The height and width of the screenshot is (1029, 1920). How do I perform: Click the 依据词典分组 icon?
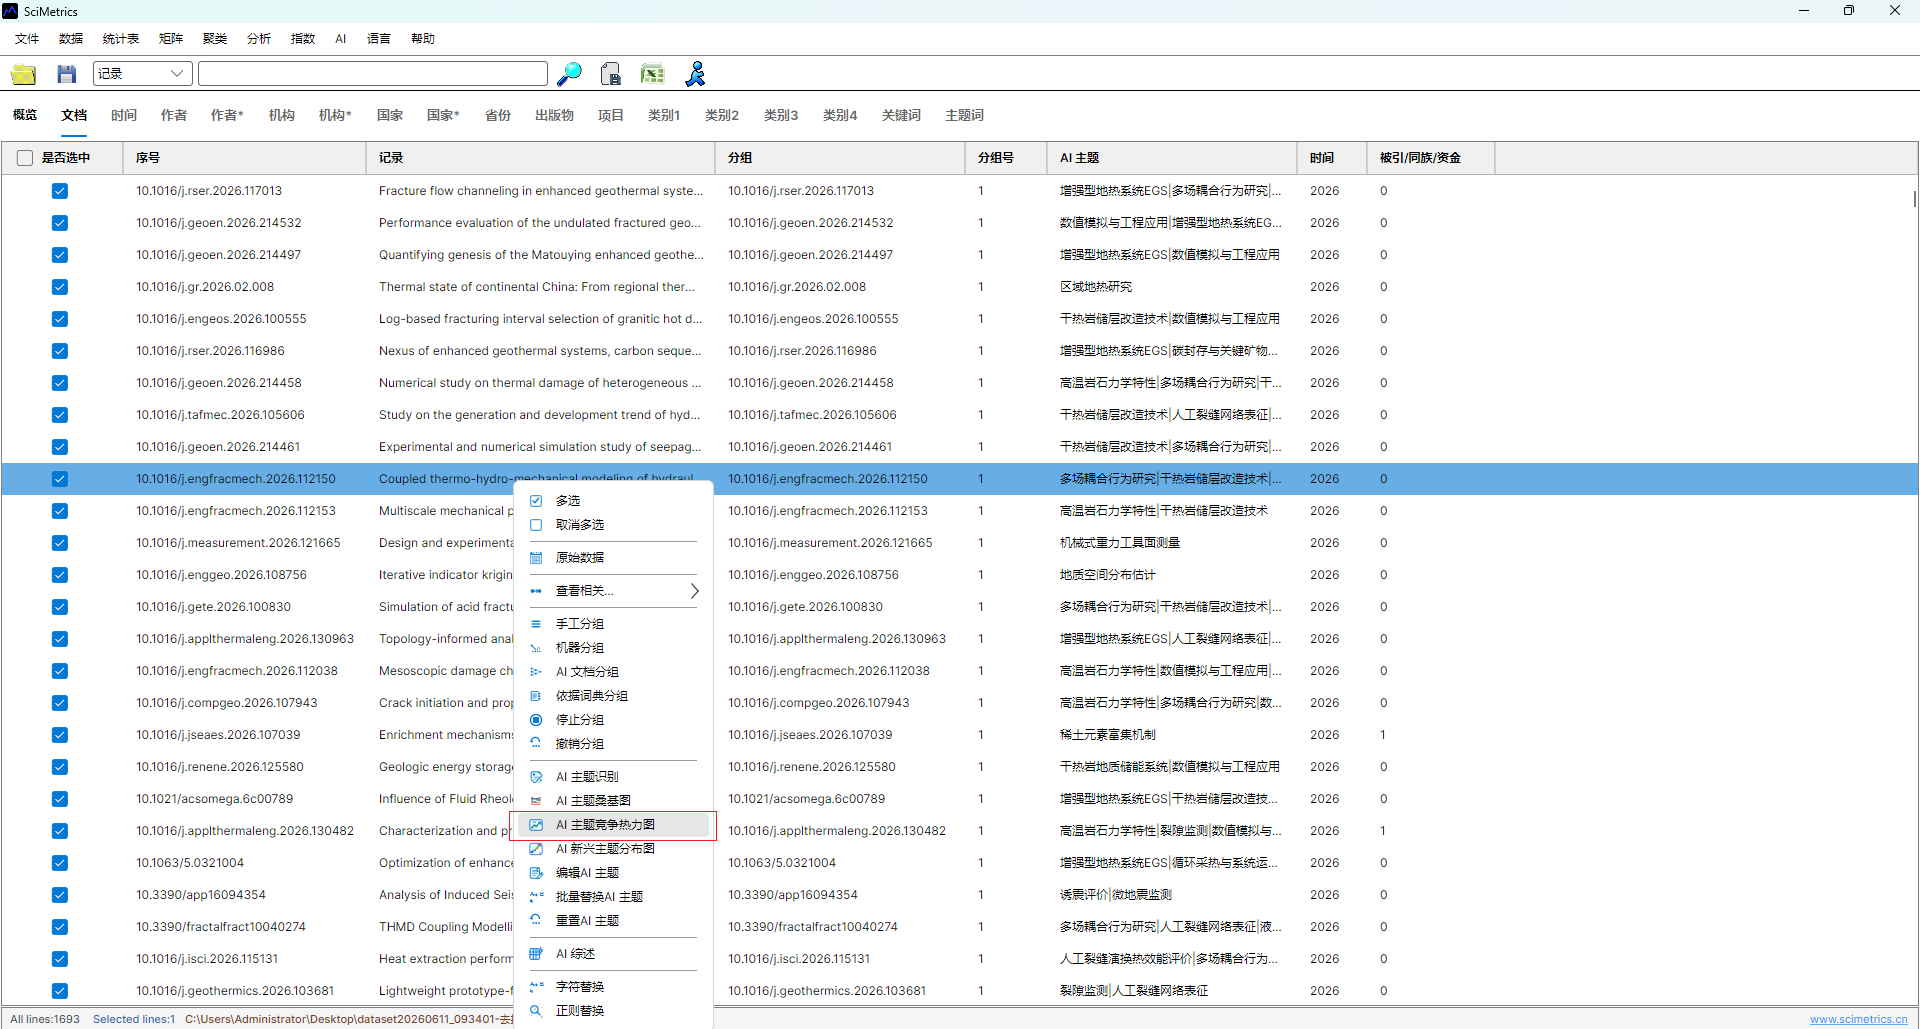[536, 696]
